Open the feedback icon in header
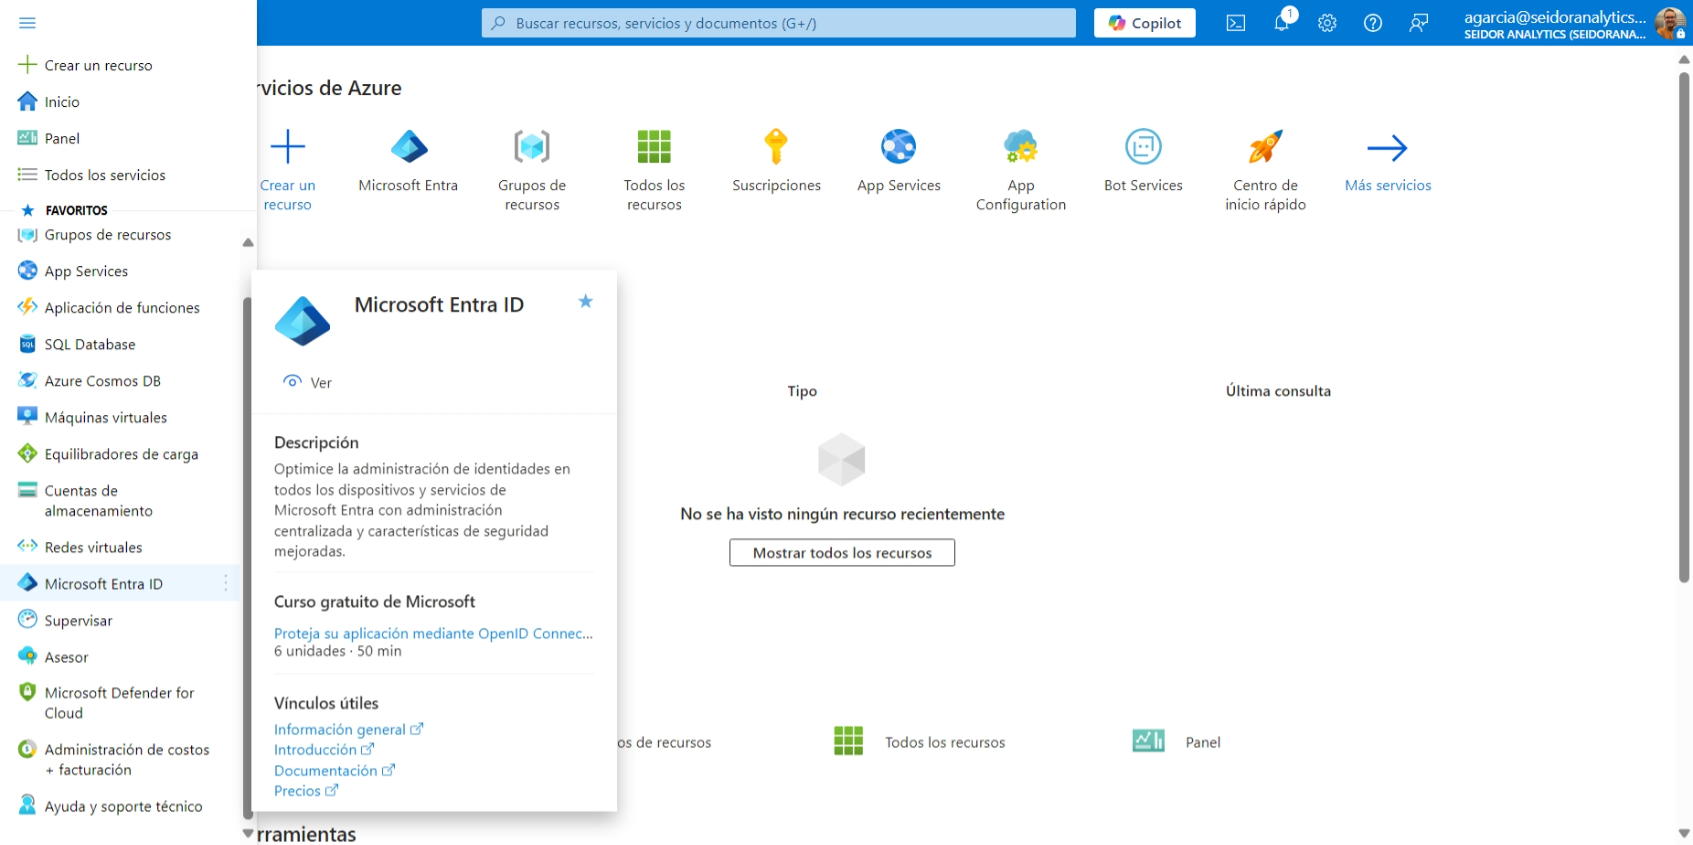 tap(1418, 23)
